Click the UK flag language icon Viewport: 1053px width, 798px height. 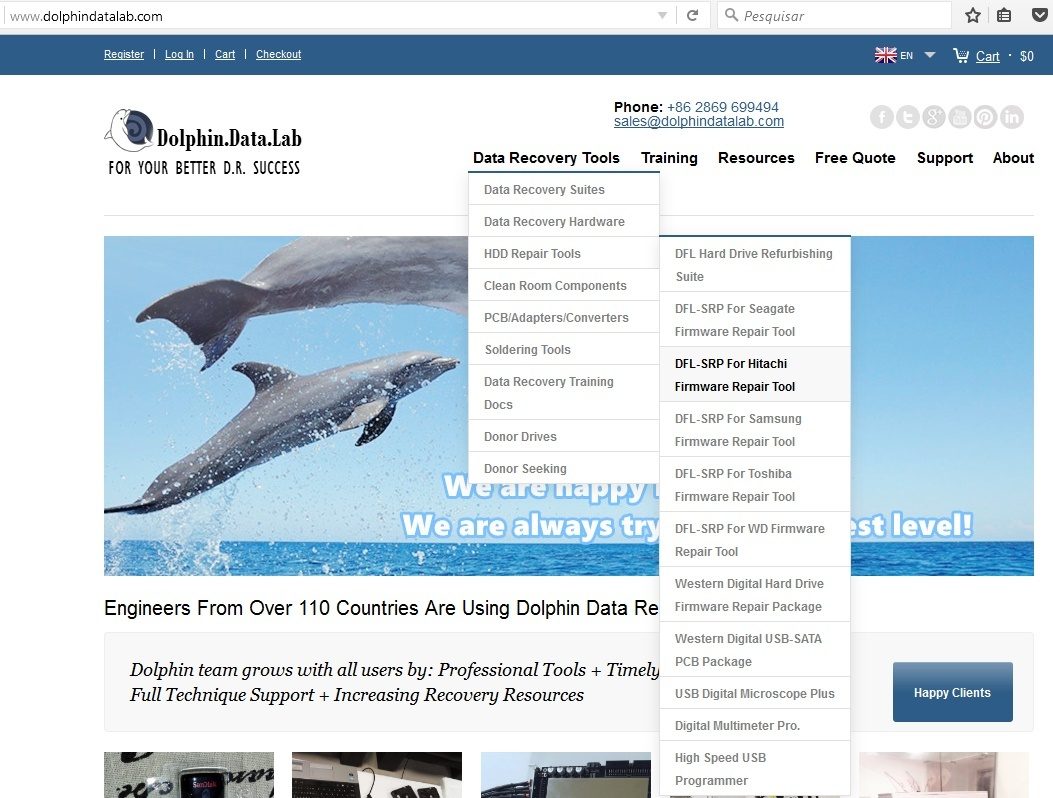(886, 55)
